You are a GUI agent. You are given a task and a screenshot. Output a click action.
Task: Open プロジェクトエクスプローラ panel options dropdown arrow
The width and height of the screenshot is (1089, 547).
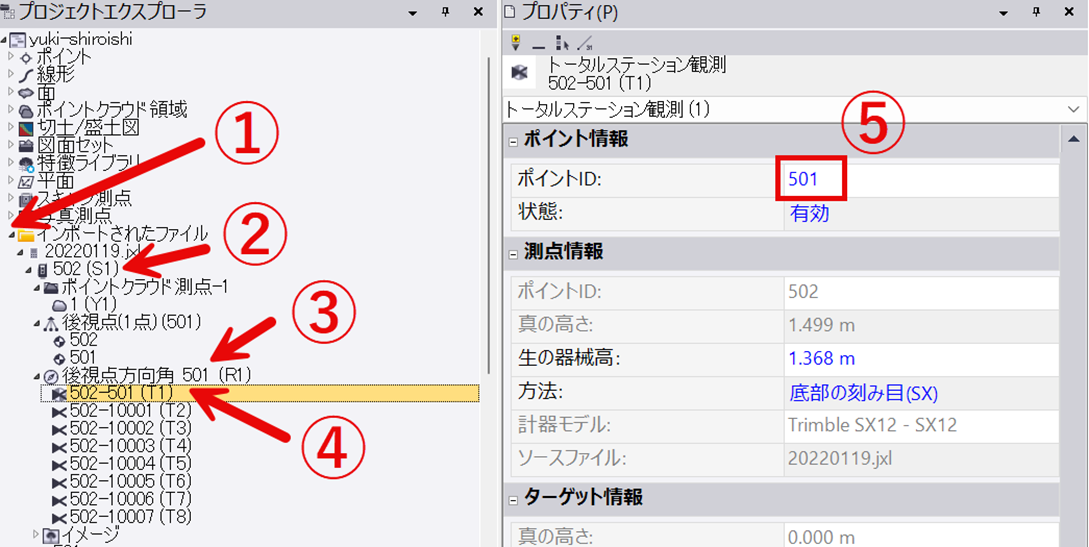[413, 13]
